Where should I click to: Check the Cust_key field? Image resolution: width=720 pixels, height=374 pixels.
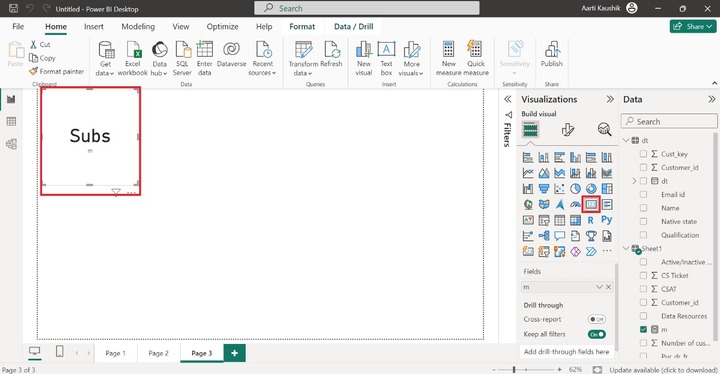pos(643,154)
